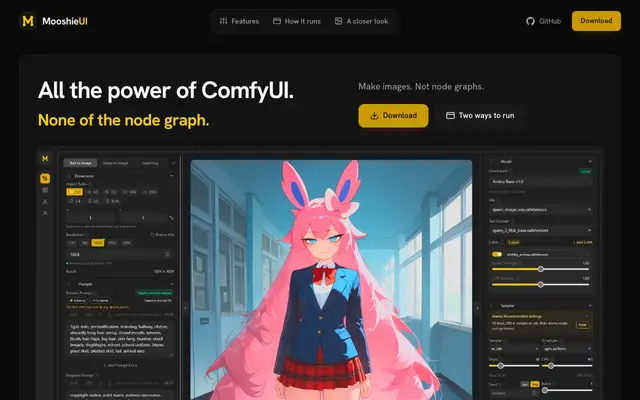Screen dimensions: 640x400
Task: Select the 2048 resolution preset
Action: click(127, 243)
